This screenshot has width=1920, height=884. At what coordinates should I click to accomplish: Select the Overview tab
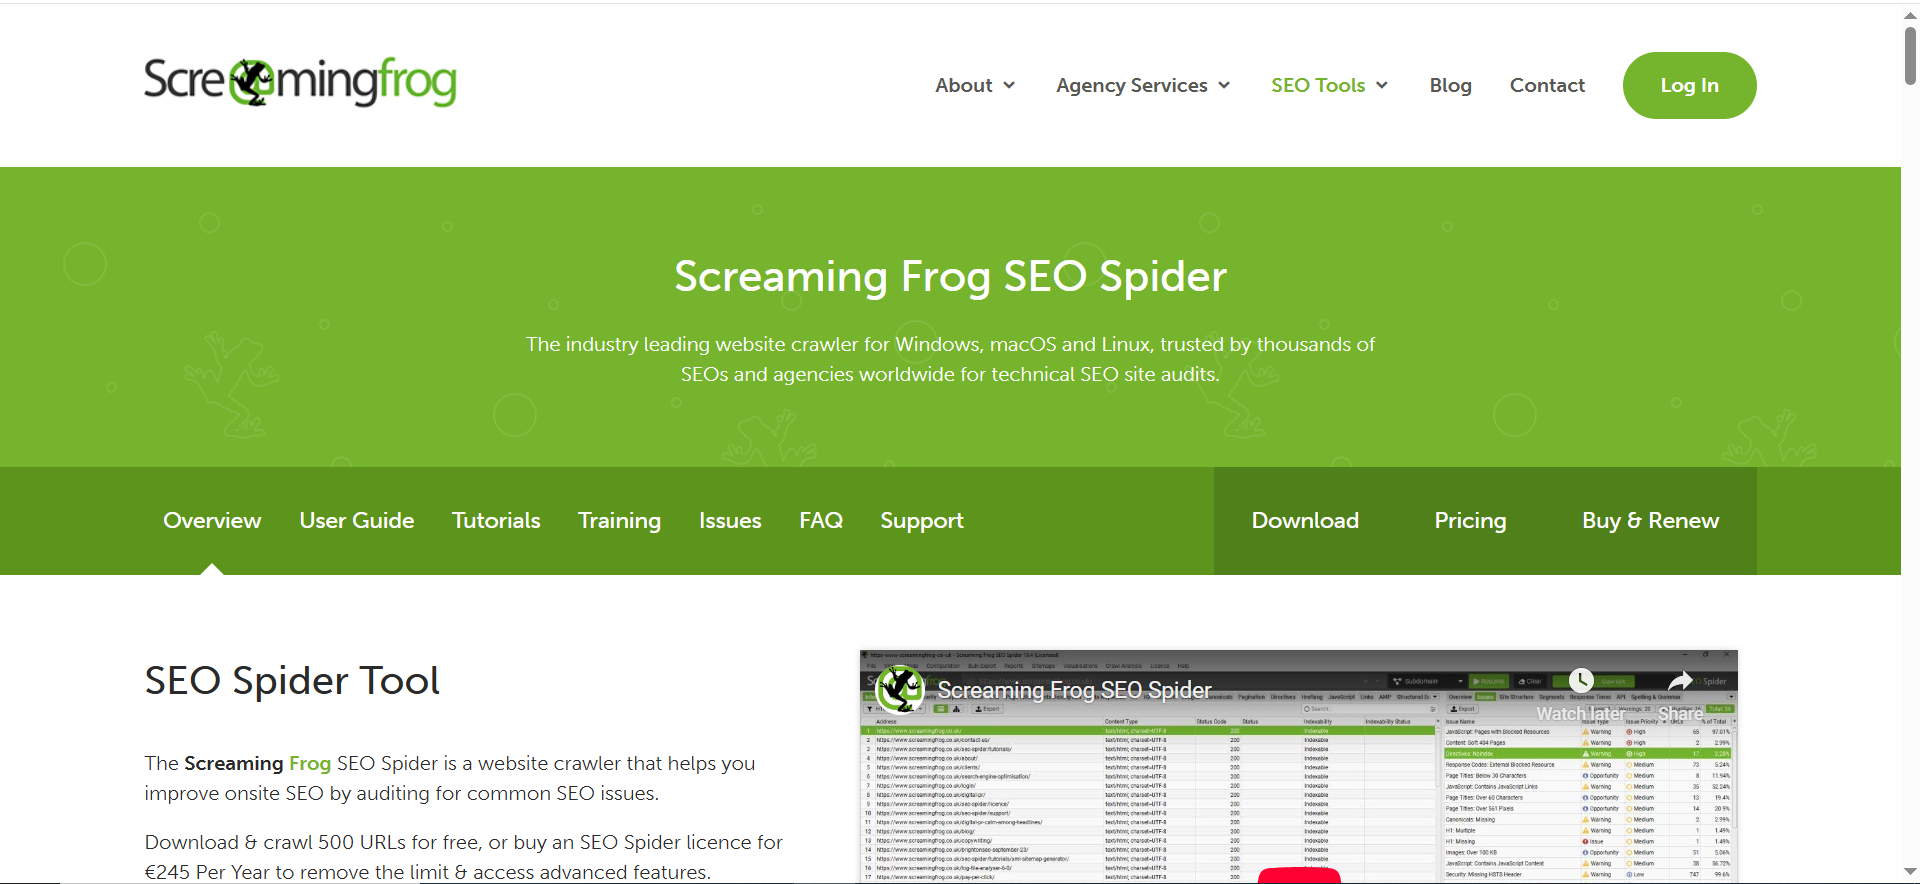[212, 520]
